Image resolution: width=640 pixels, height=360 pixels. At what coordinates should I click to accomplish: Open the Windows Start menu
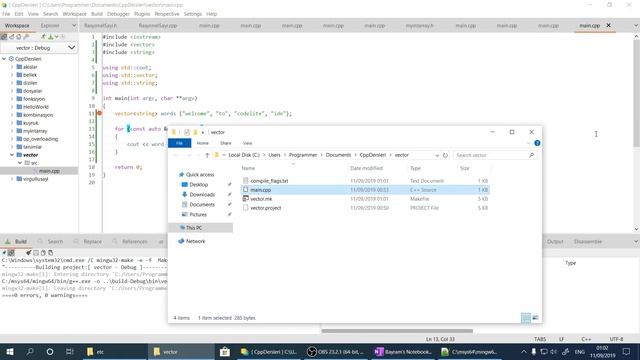click(x=10, y=351)
